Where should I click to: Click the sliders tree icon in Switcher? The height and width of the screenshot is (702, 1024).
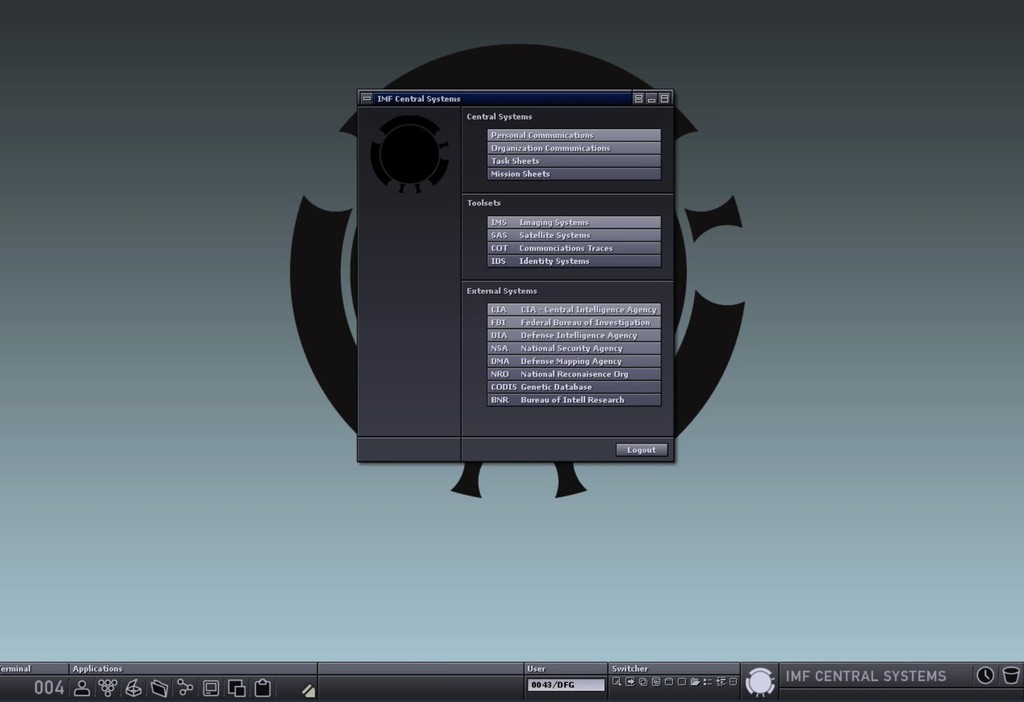point(721,682)
